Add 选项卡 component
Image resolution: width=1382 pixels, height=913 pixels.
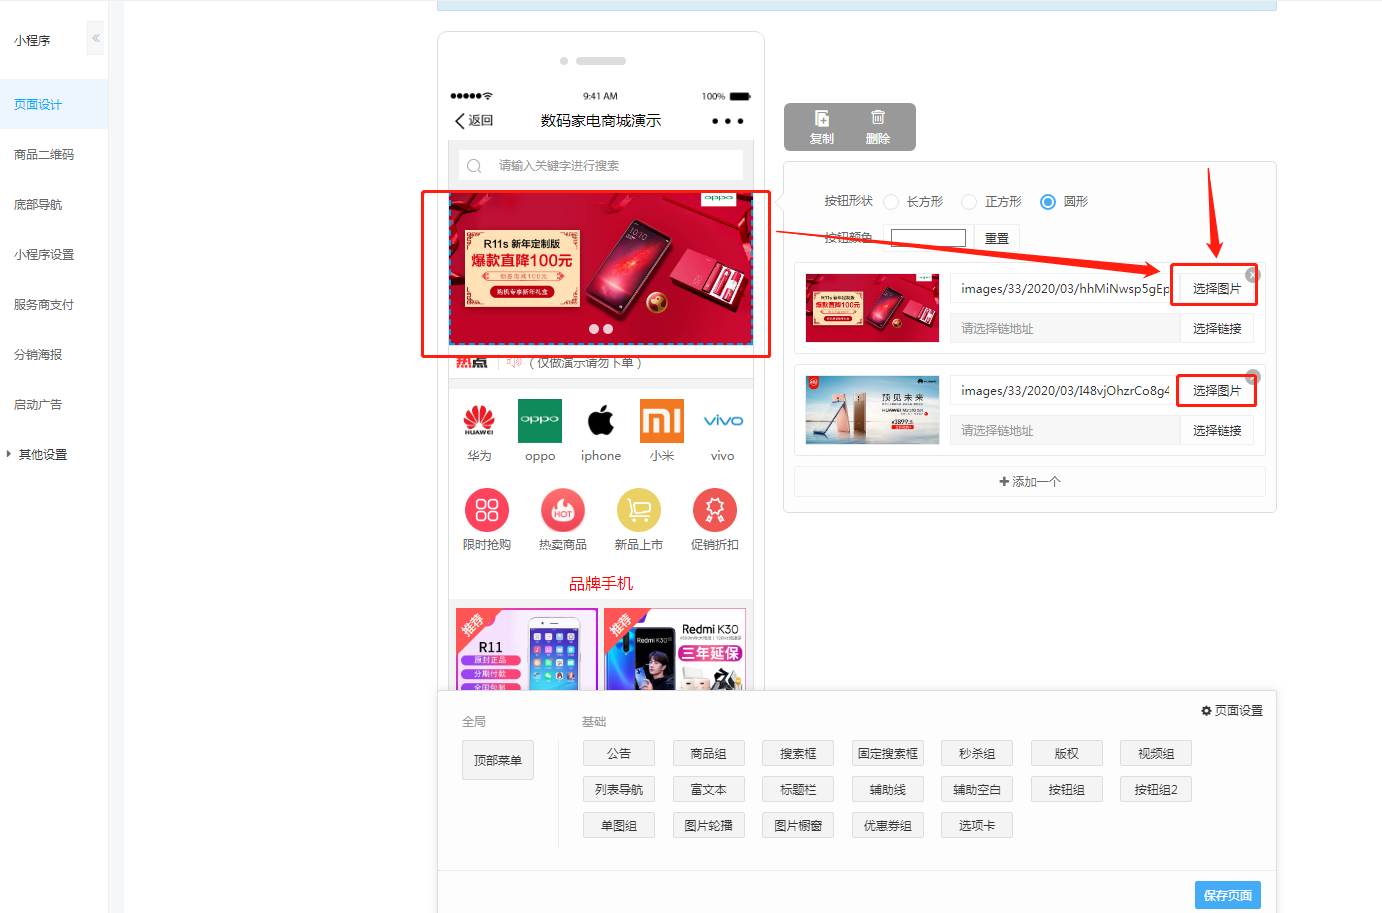(977, 826)
